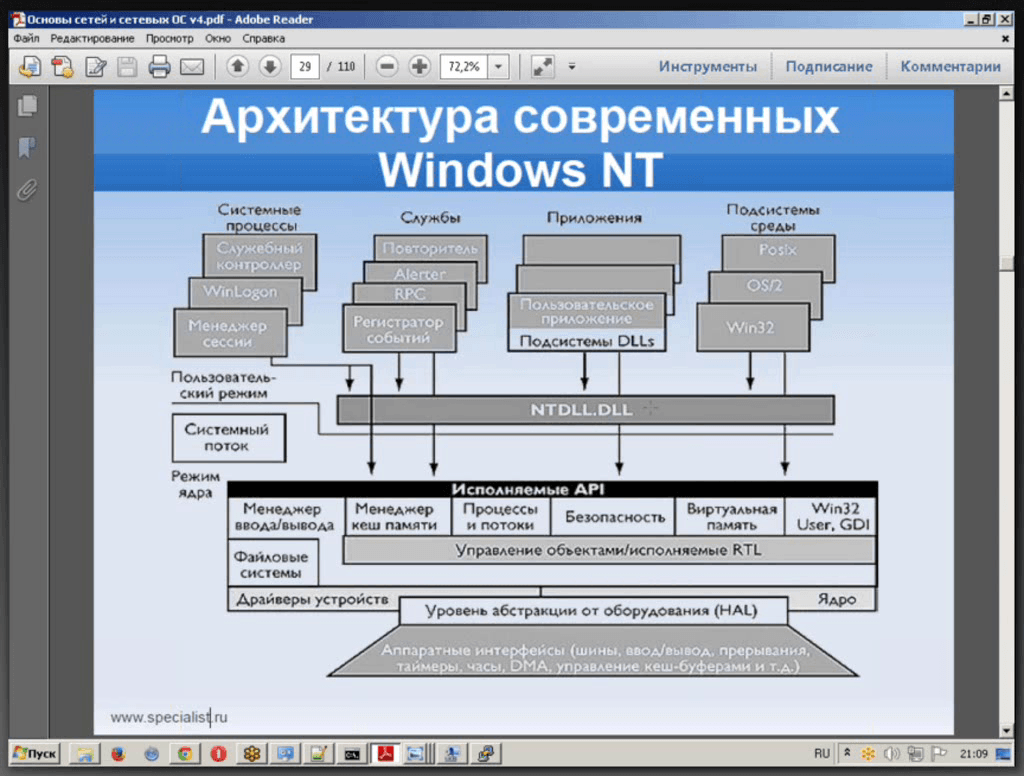Viewport: 1024px width, 776px height.
Task: Open the Opera taskbar icon
Action: point(218,754)
